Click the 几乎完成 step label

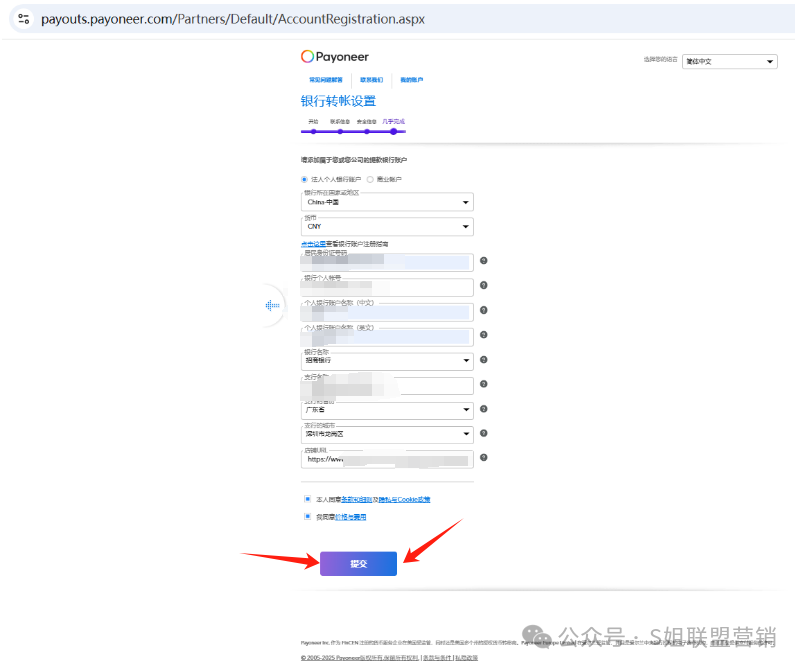click(393, 122)
